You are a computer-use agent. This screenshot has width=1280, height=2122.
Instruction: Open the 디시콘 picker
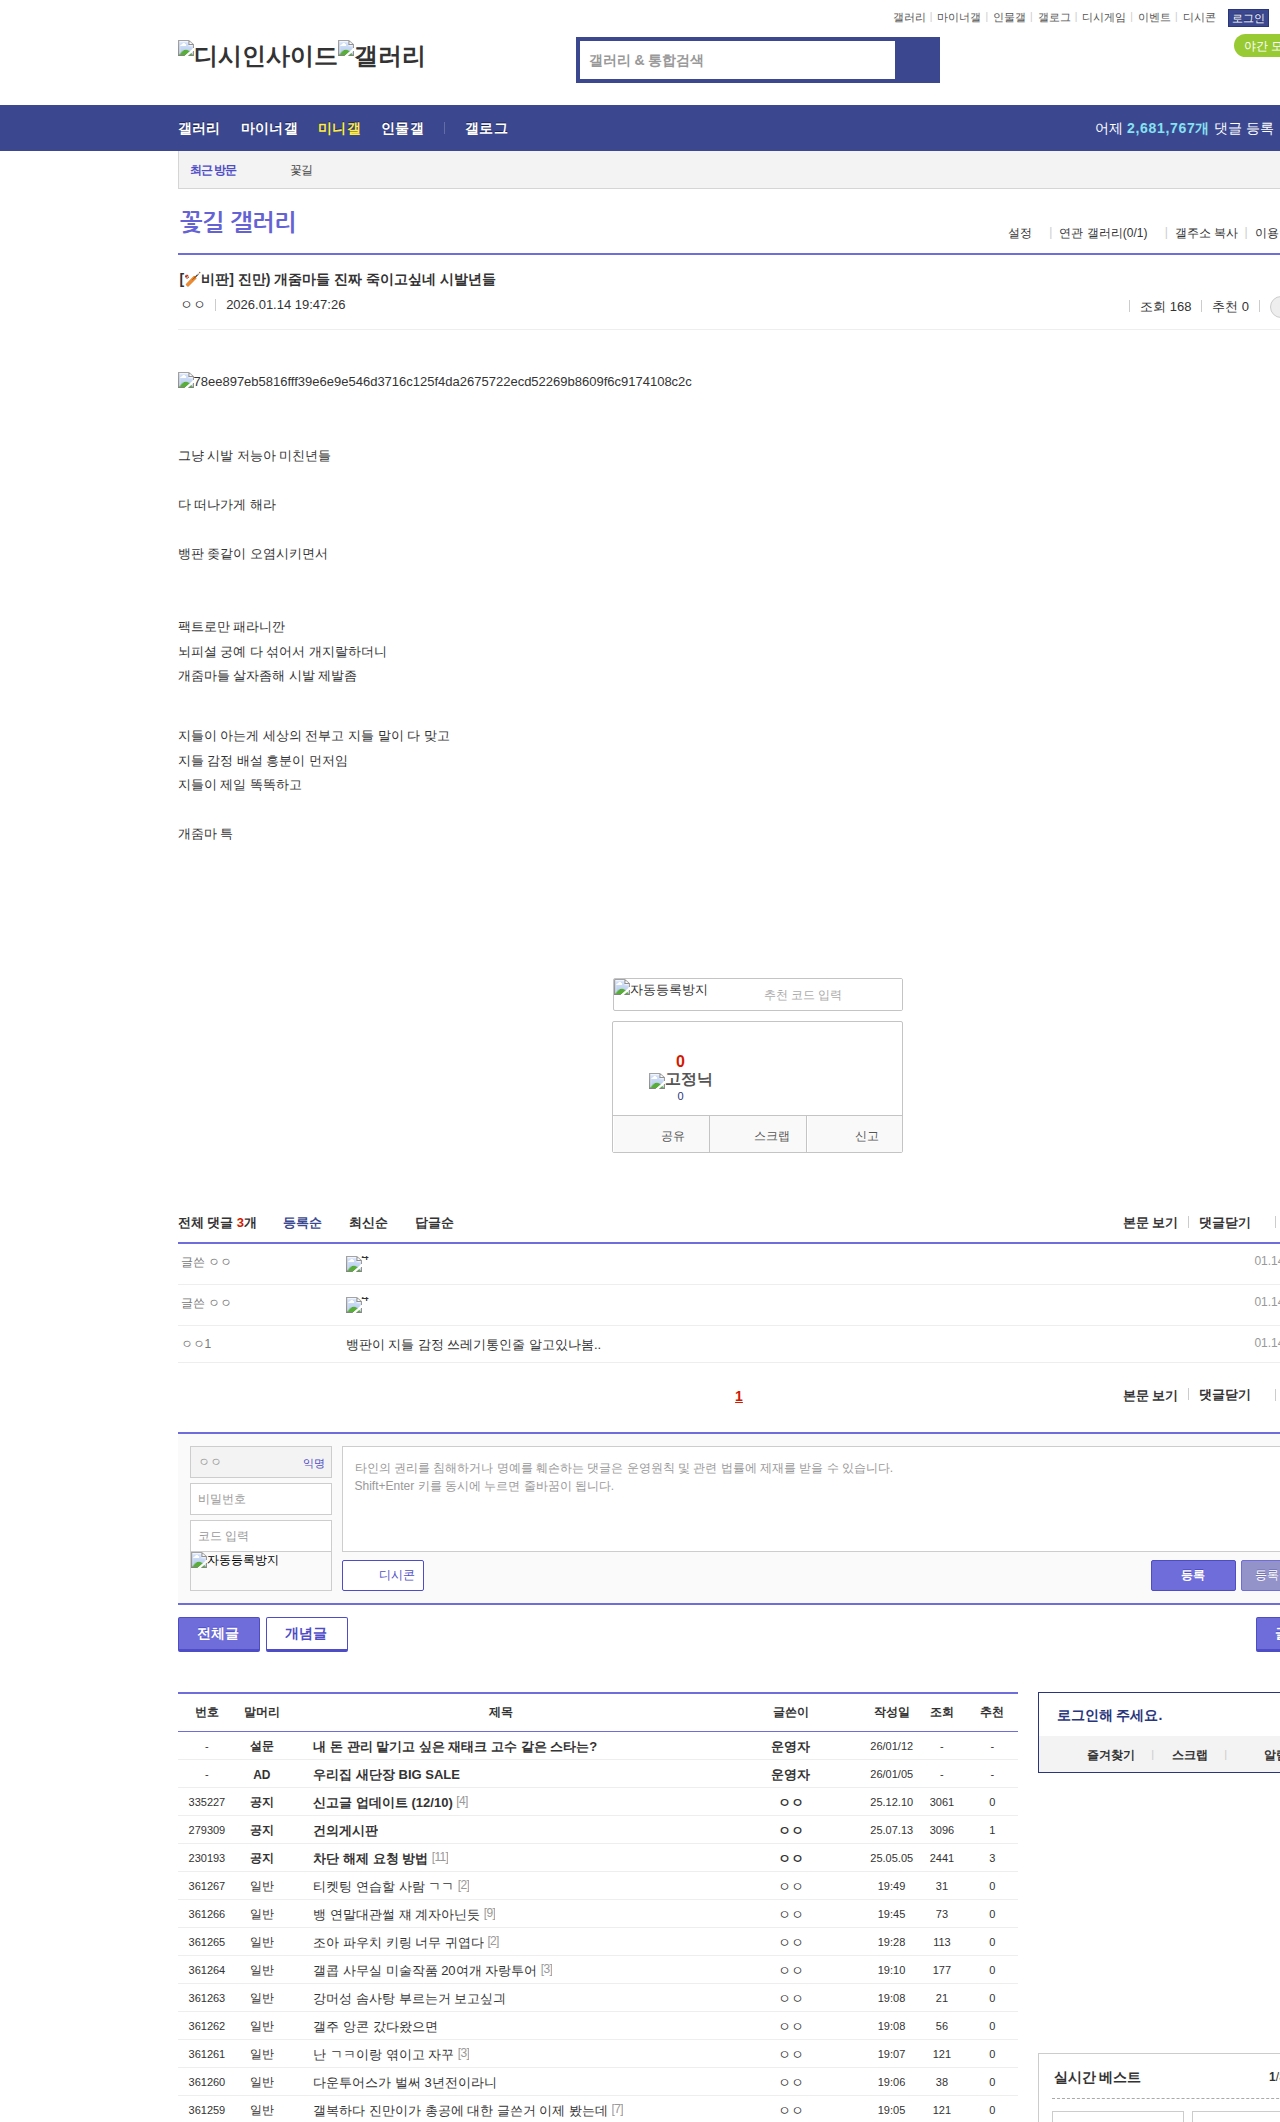point(383,1575)
